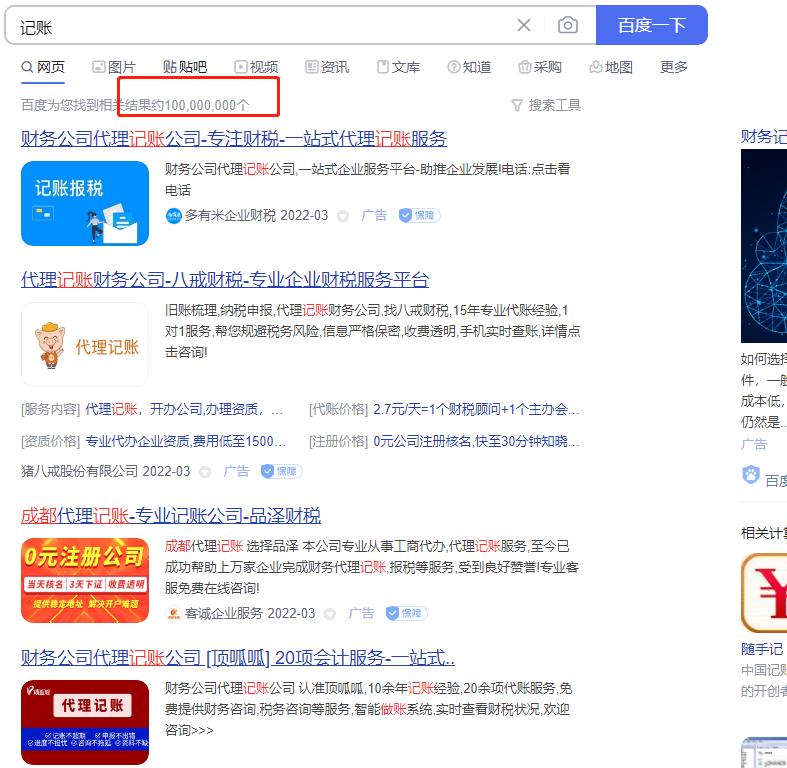Open 搜索工具 filter options
The width and height of the screenshot is (787, 768).
(x=546, y=105)
